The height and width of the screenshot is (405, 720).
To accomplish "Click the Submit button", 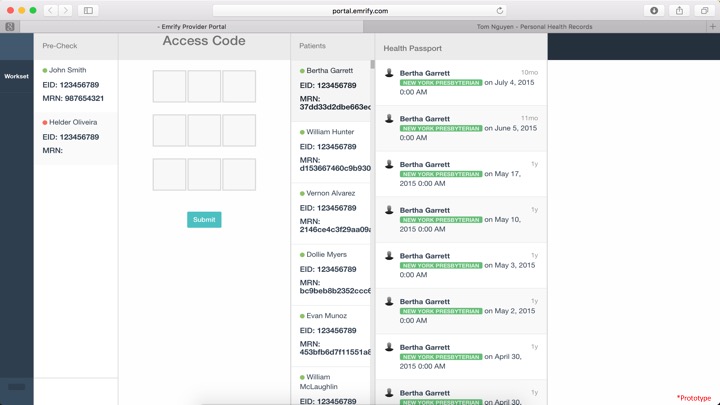I will coord(204,219).
